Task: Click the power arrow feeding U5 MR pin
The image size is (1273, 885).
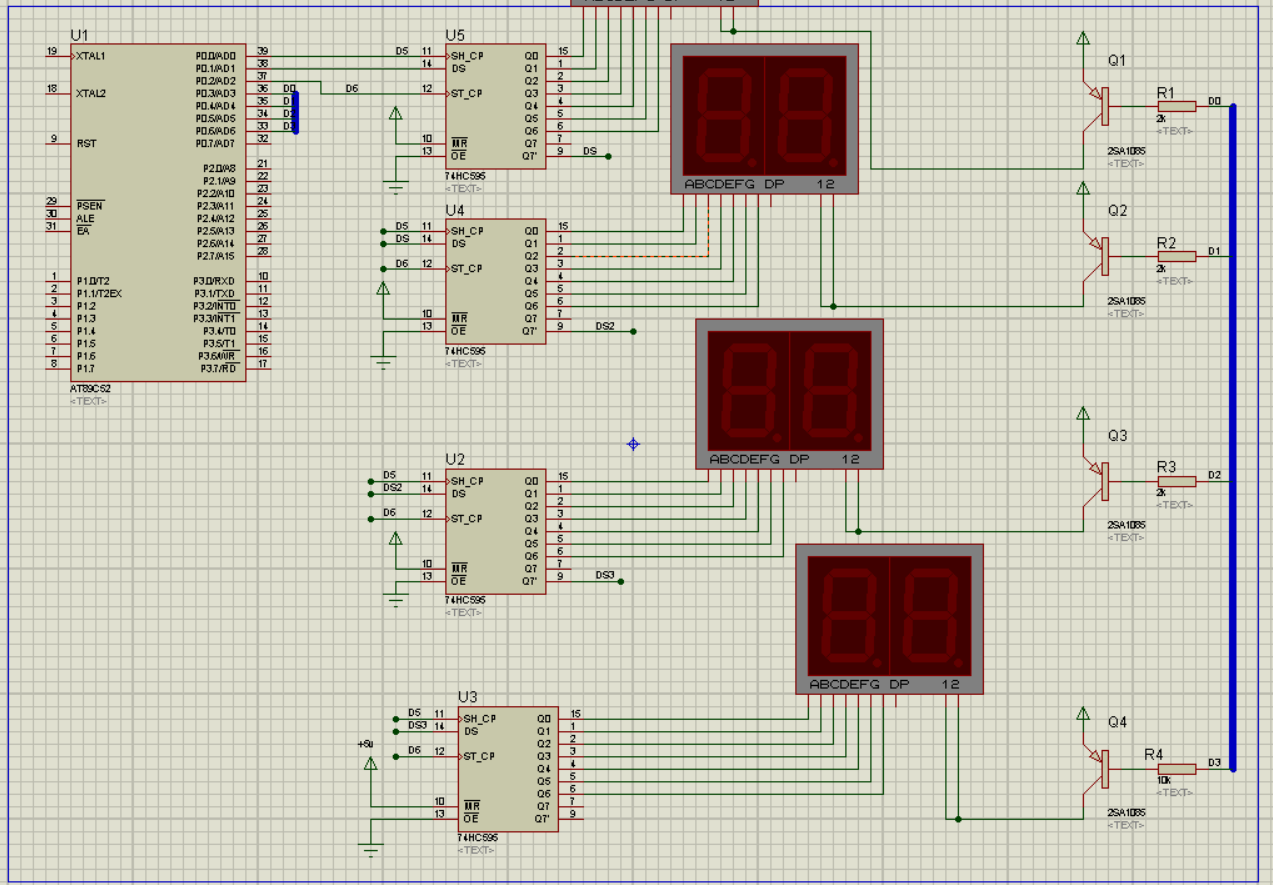Action: click(x=395, y=114)
